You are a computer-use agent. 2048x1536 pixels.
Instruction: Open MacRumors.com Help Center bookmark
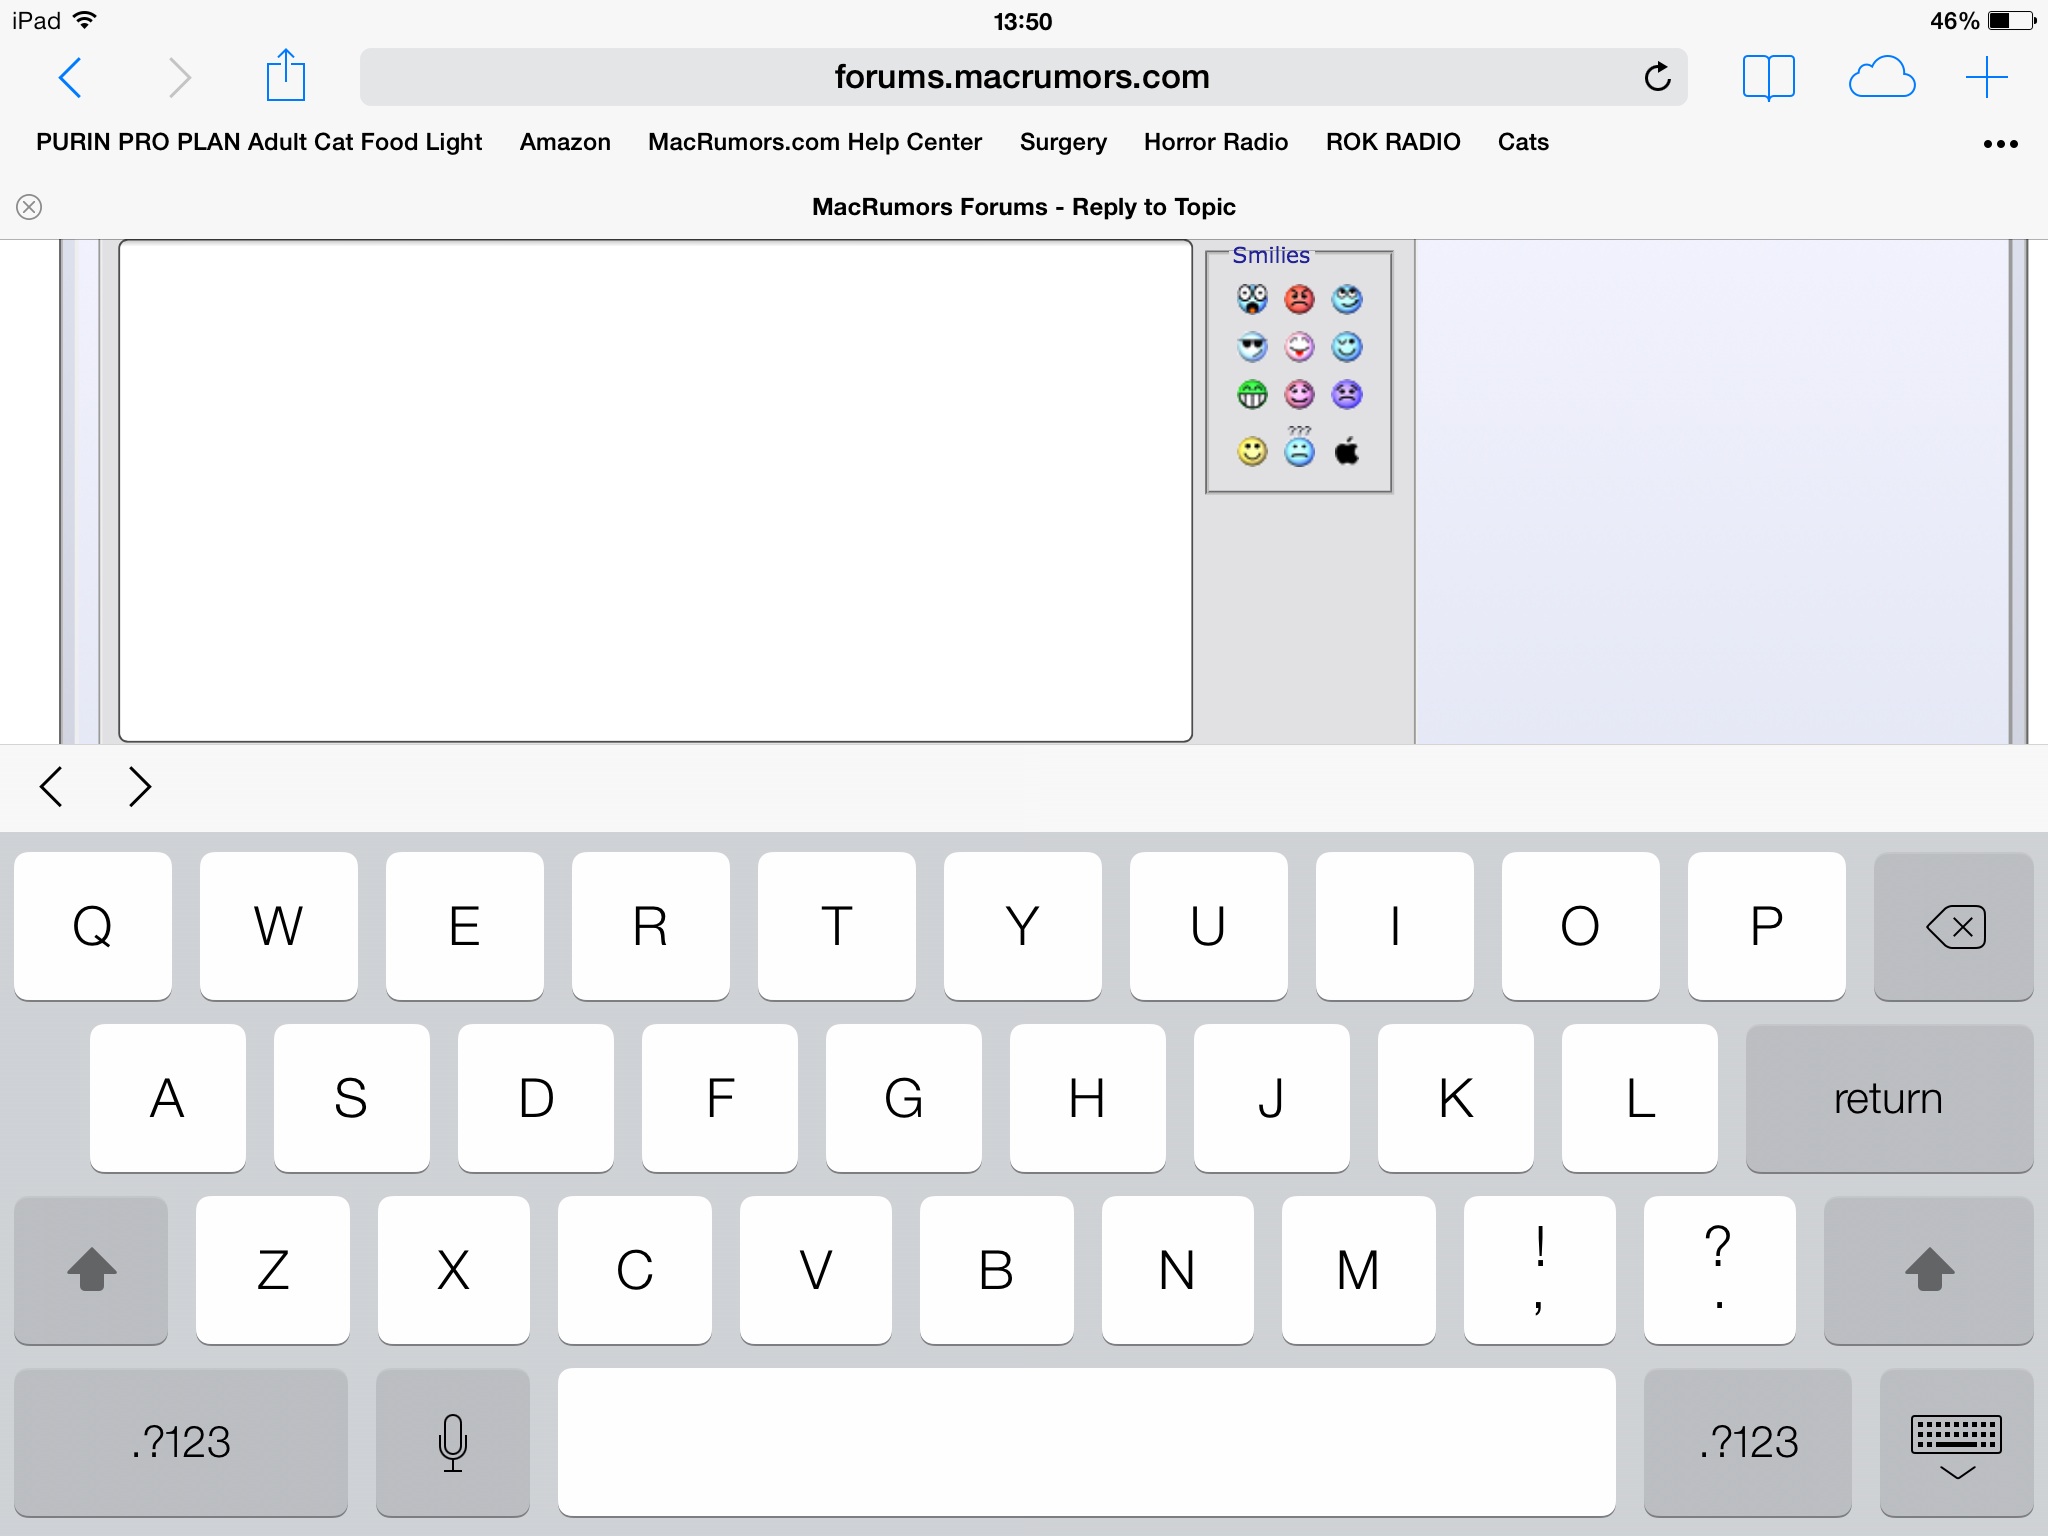pos(815,142)
